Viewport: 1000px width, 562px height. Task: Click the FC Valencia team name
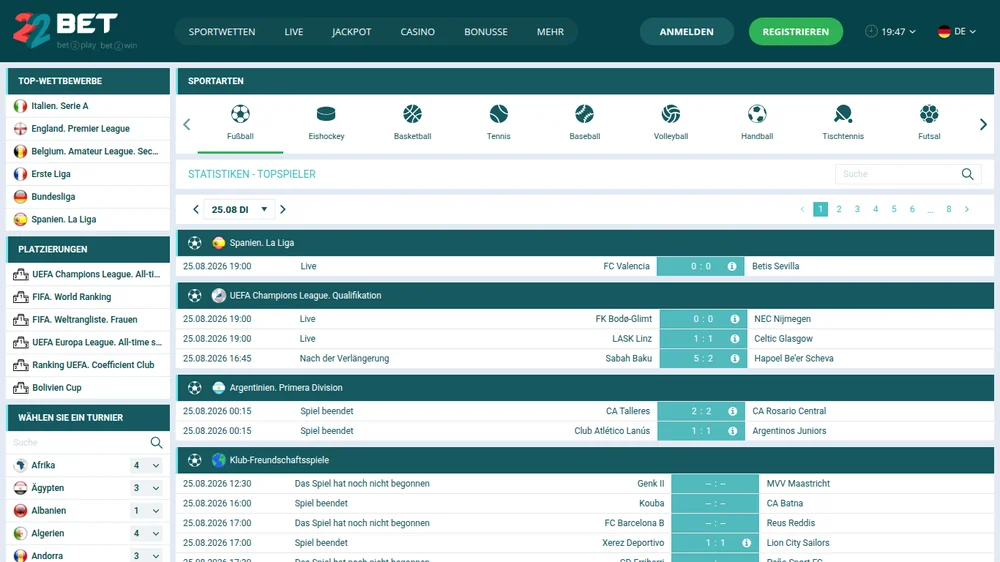click(626, 267)
